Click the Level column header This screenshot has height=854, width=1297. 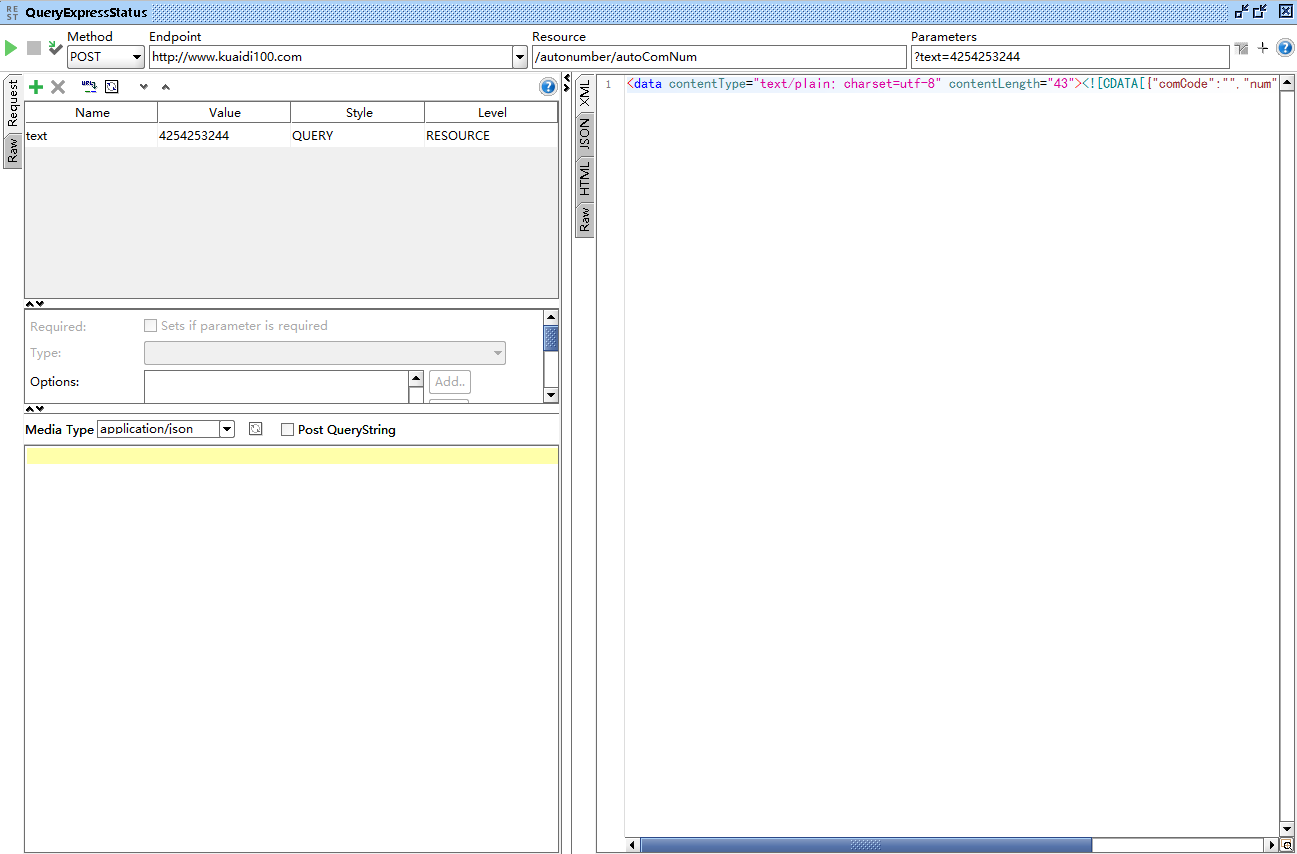click(x=492, y=113)
